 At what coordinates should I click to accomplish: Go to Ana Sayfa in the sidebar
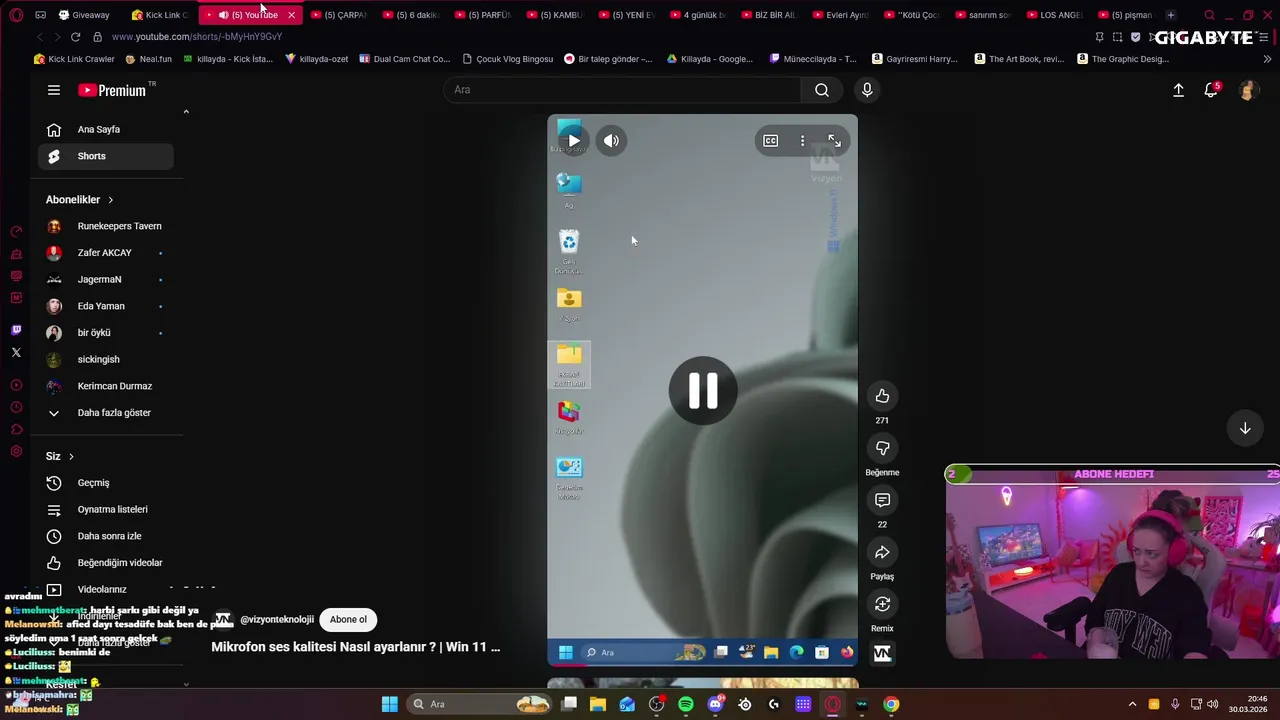106,129
